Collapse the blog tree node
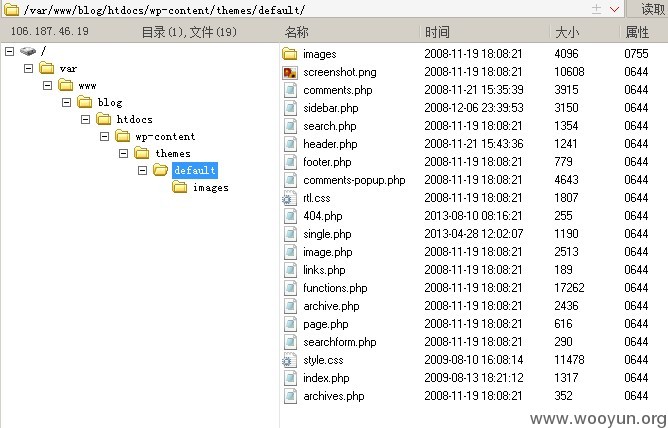This screenshot has width=668, height=428. click(66, 103)
